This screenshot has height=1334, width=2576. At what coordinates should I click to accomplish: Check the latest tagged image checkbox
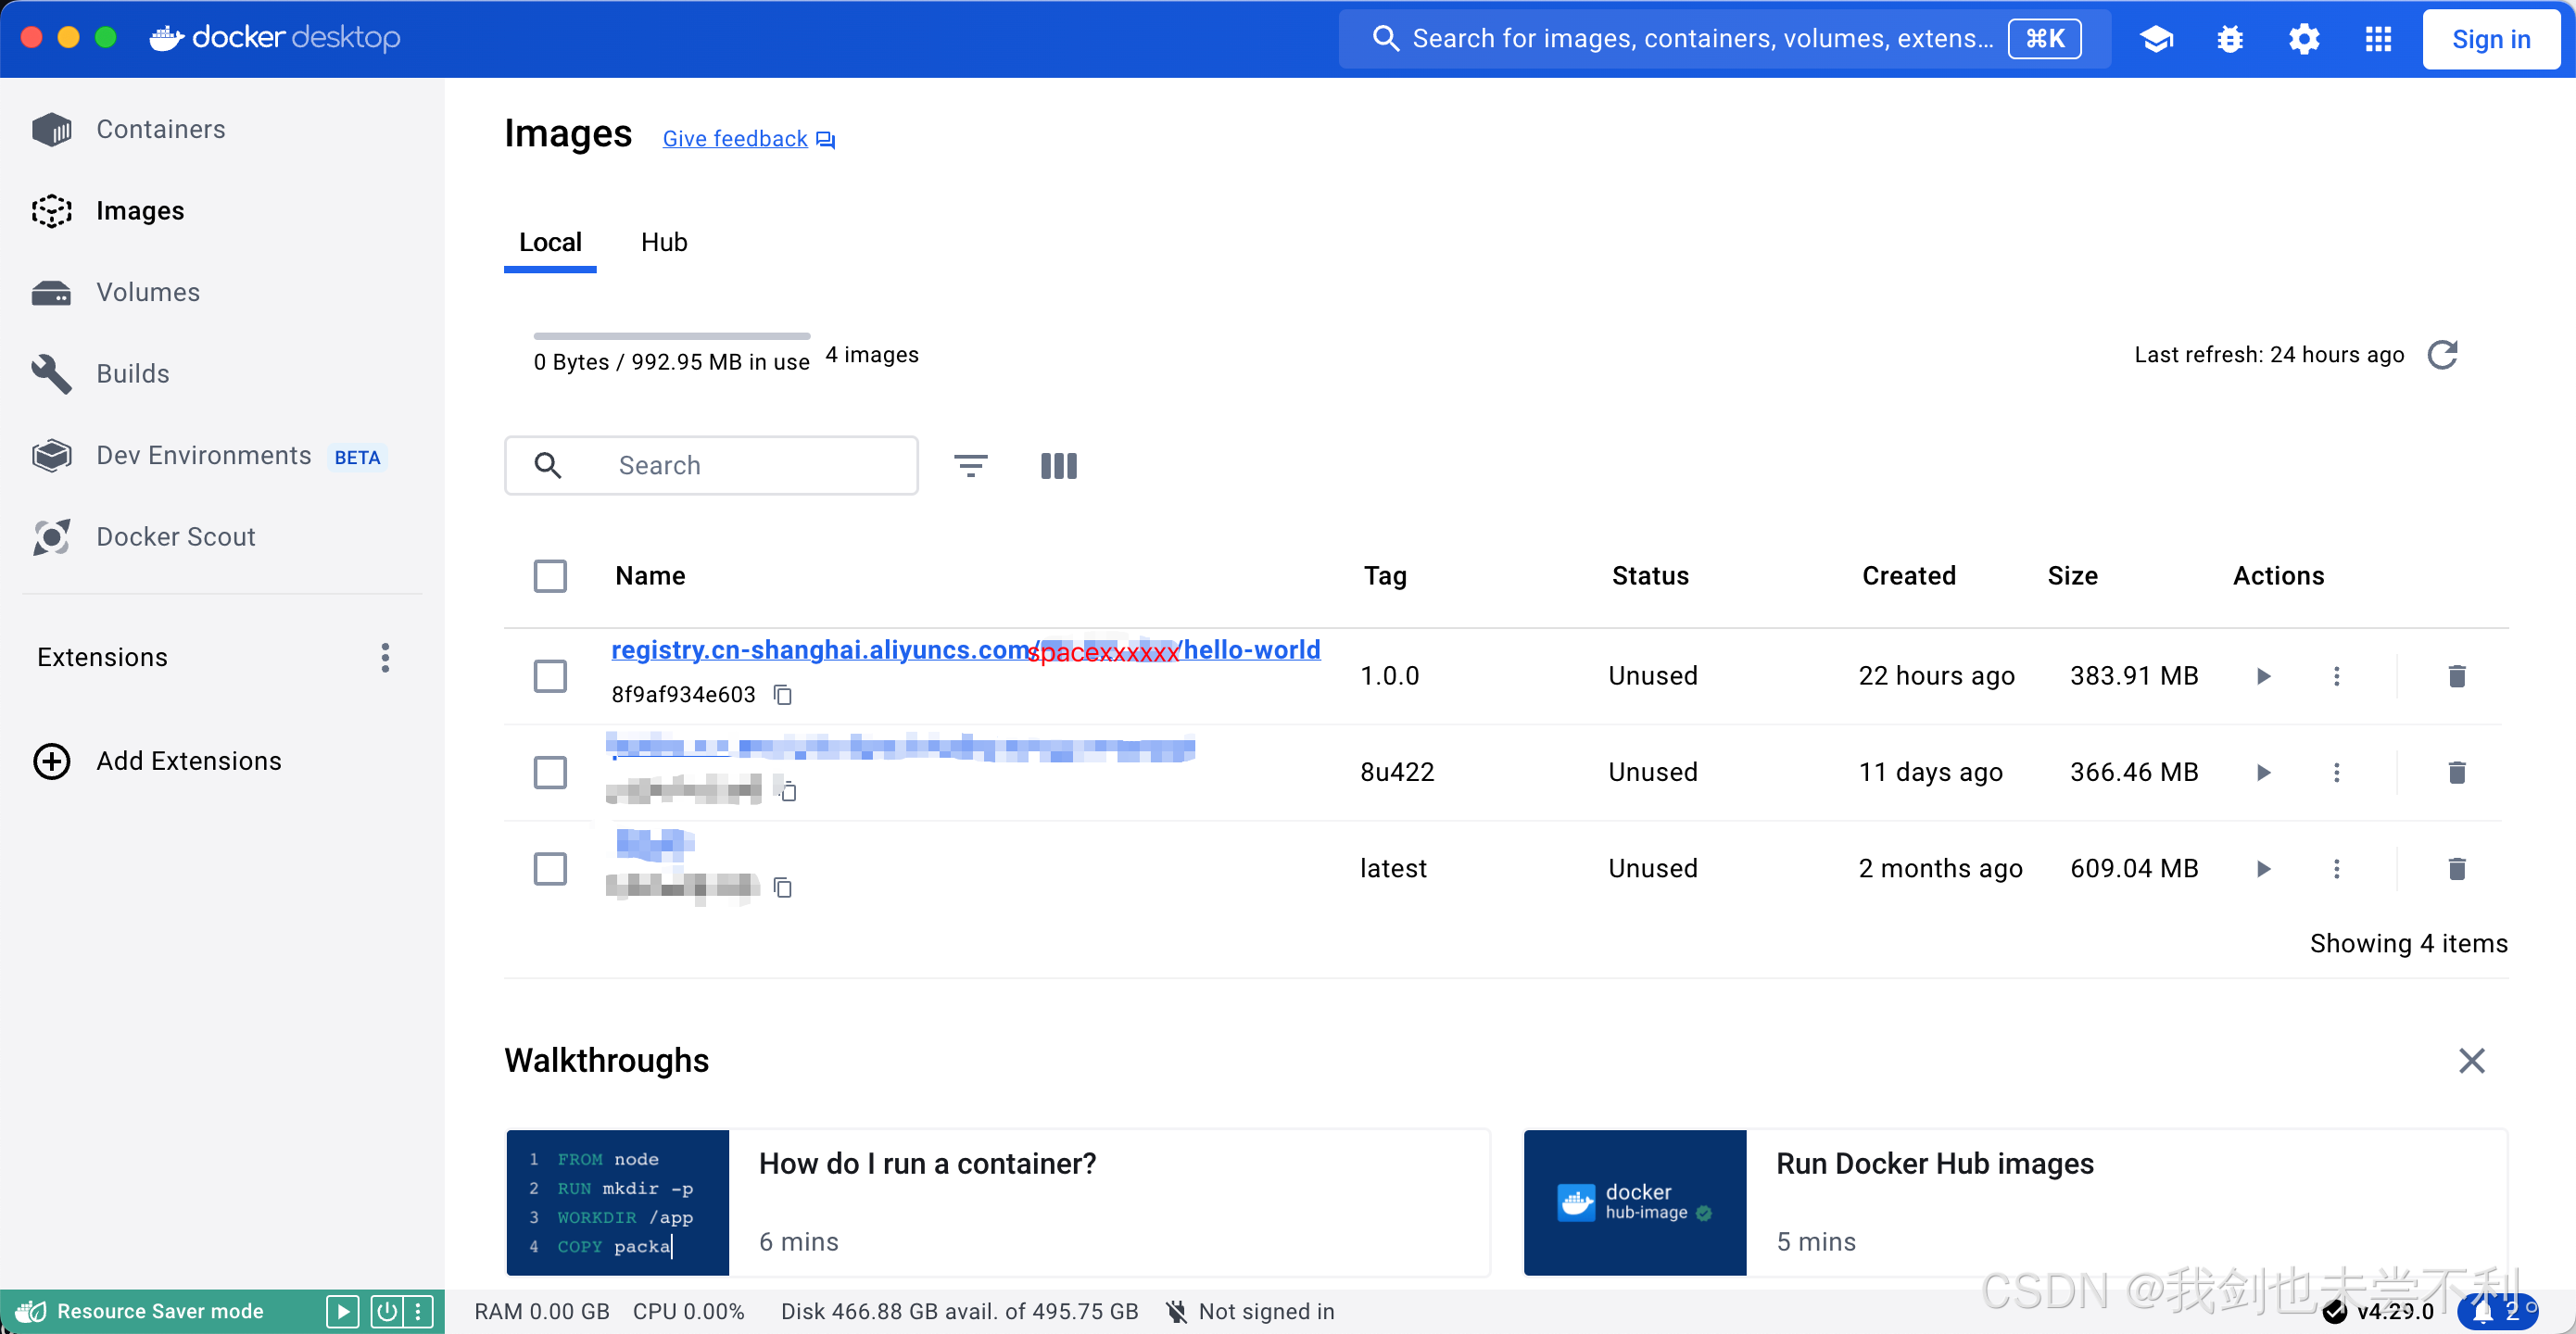click(550, 868)
